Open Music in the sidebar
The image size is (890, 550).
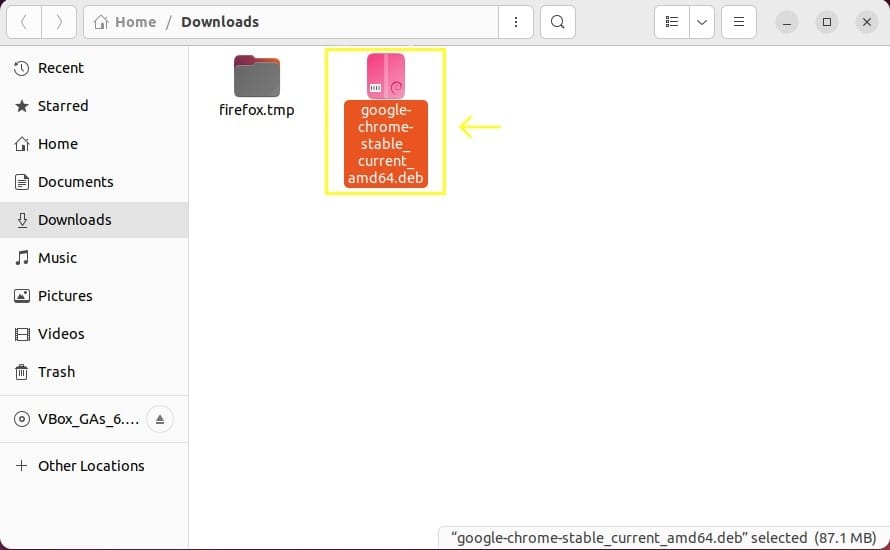pos(94,258)
